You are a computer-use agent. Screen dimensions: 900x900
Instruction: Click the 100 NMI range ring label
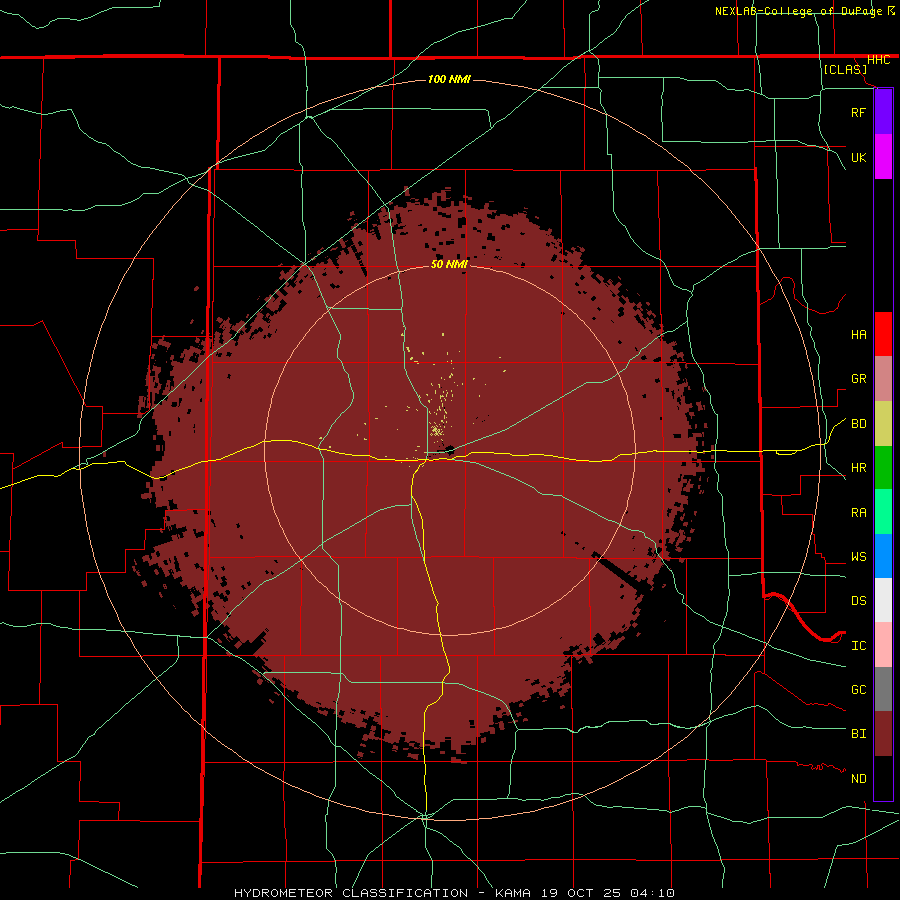[x=449, y=79]
